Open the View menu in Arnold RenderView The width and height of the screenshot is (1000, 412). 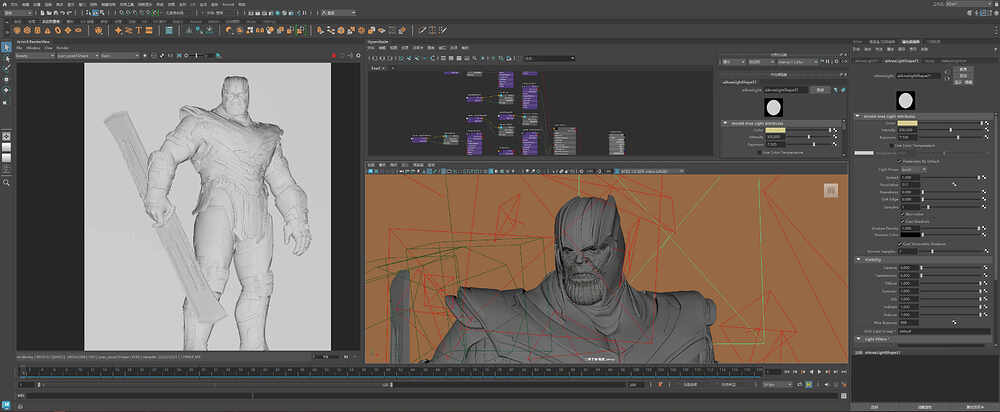pos(48,48)
